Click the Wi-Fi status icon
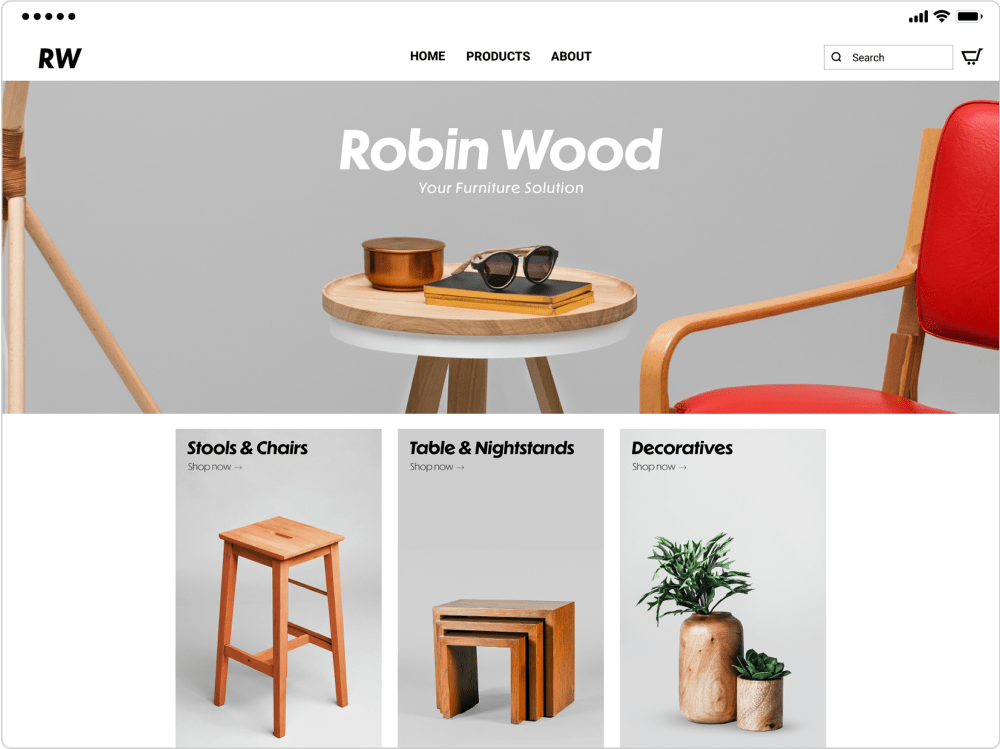 click(941, 17)
